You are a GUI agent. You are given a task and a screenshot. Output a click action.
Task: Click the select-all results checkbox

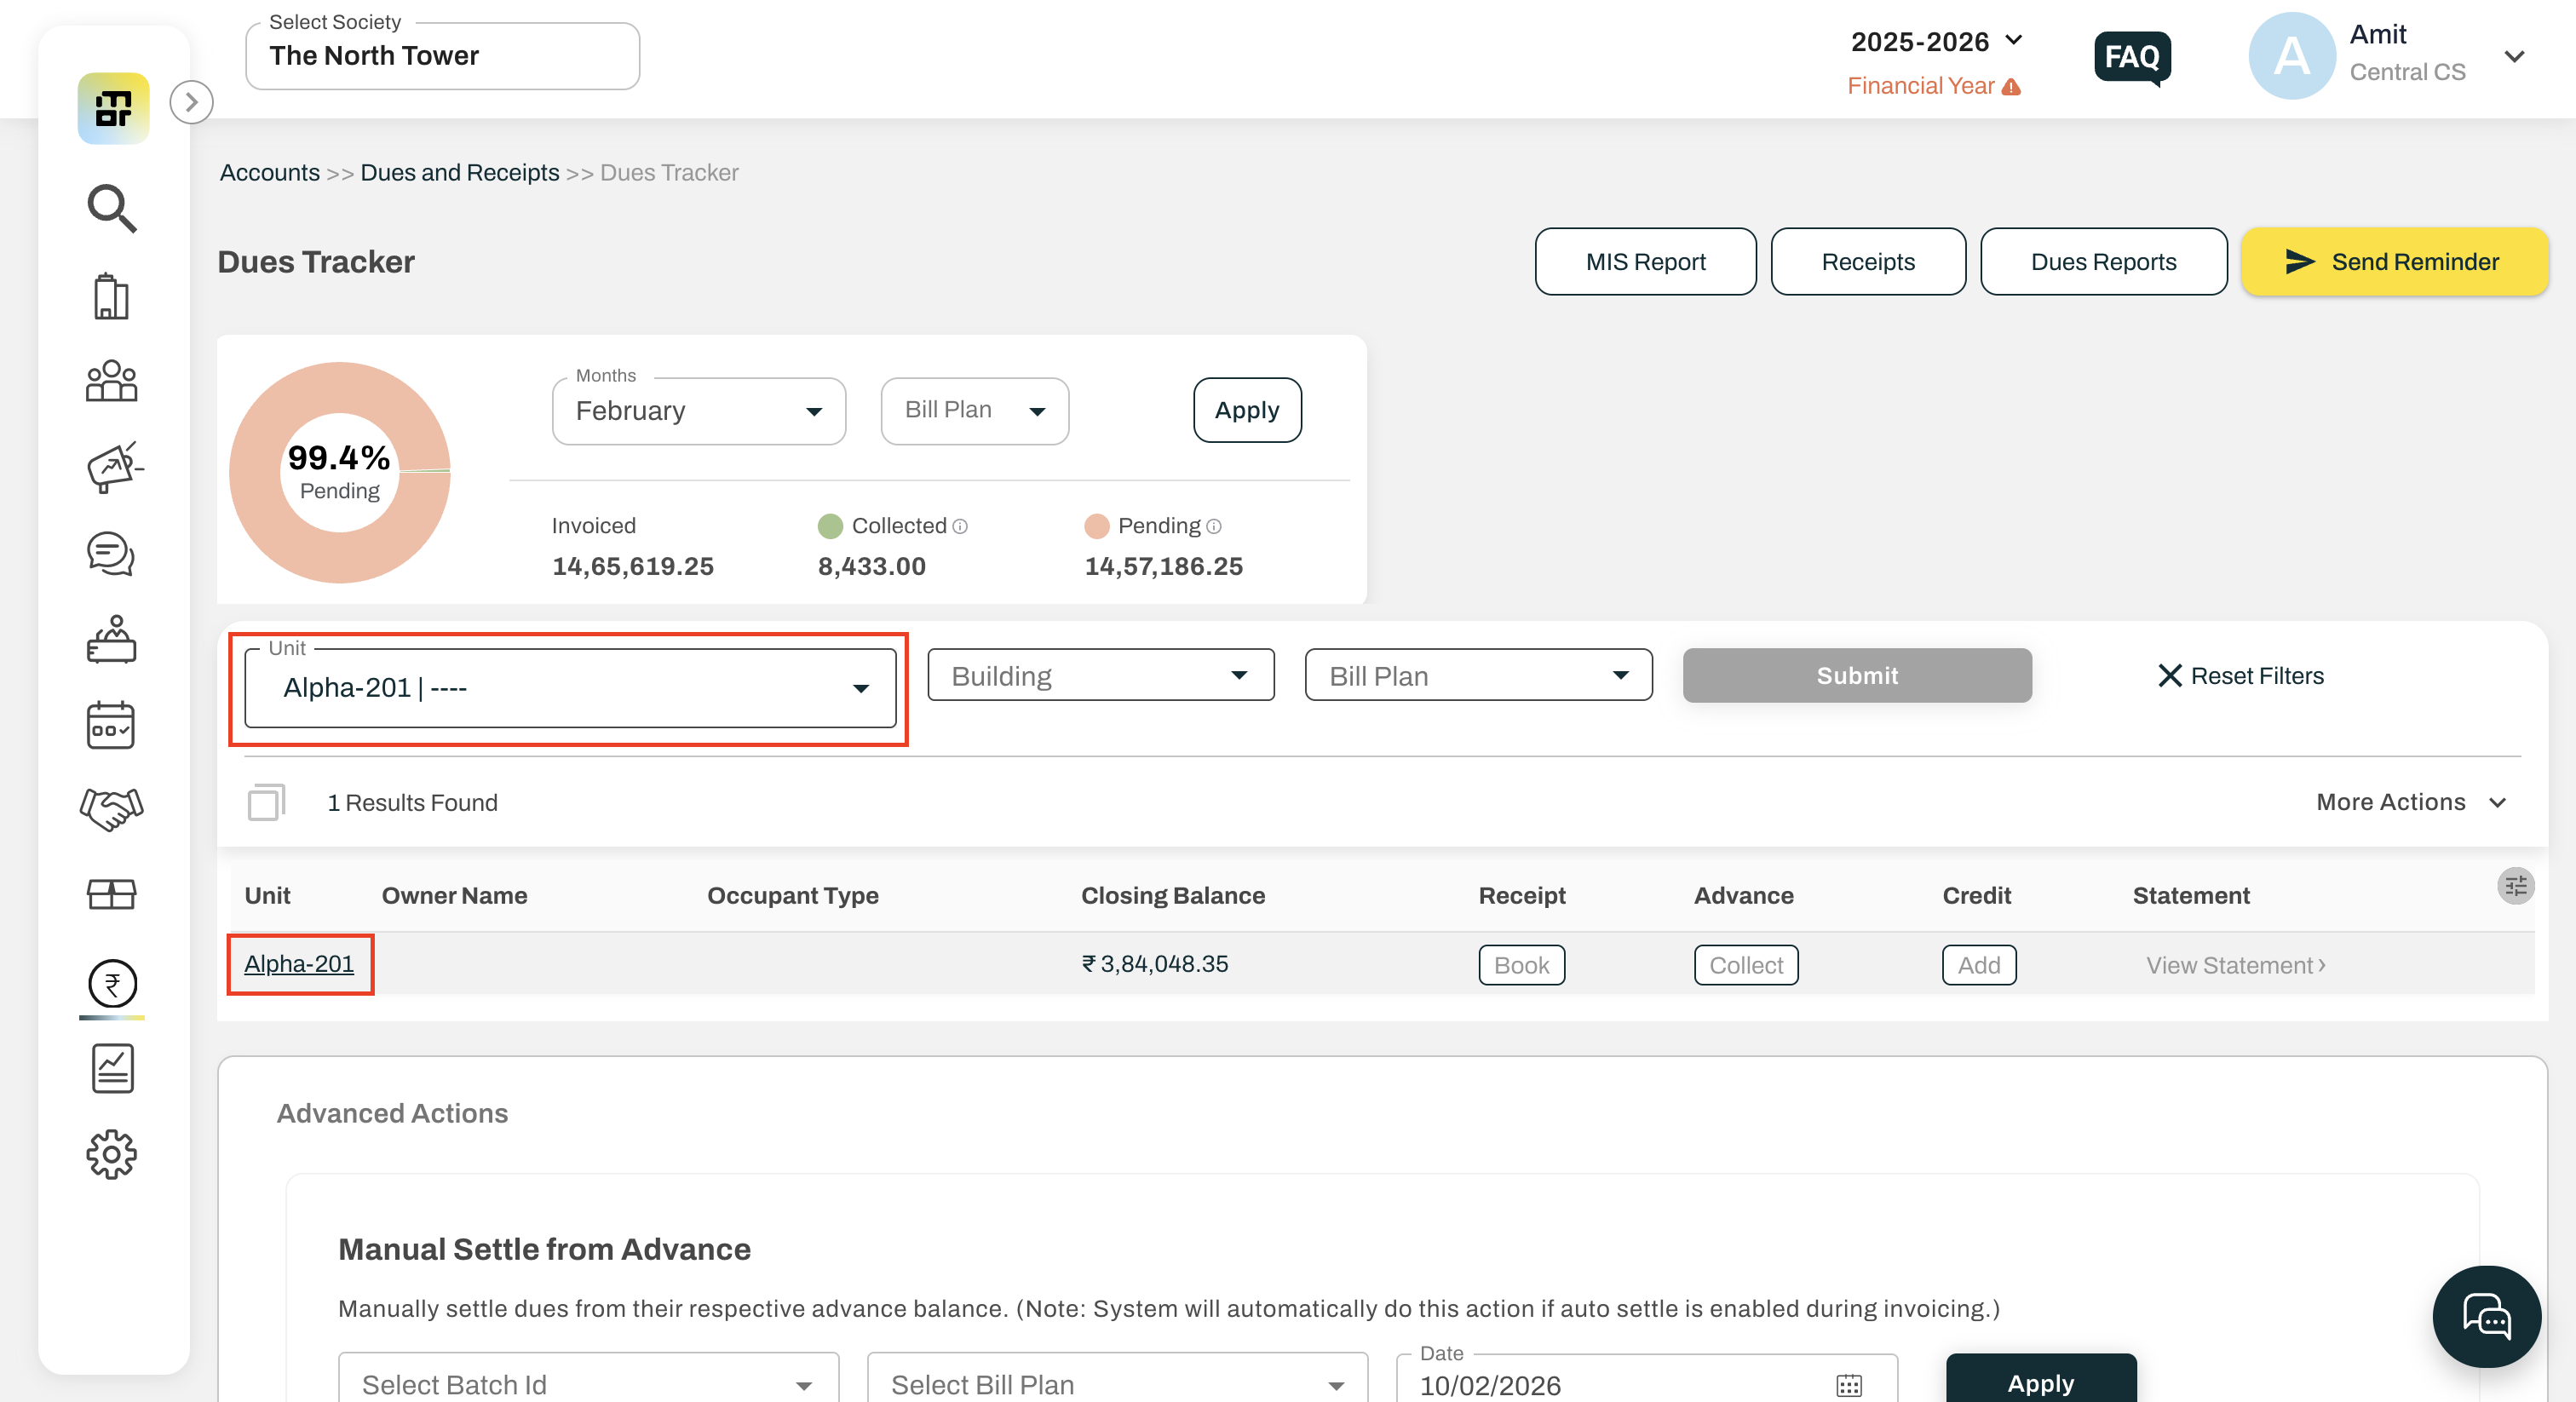tap(266, 802)
